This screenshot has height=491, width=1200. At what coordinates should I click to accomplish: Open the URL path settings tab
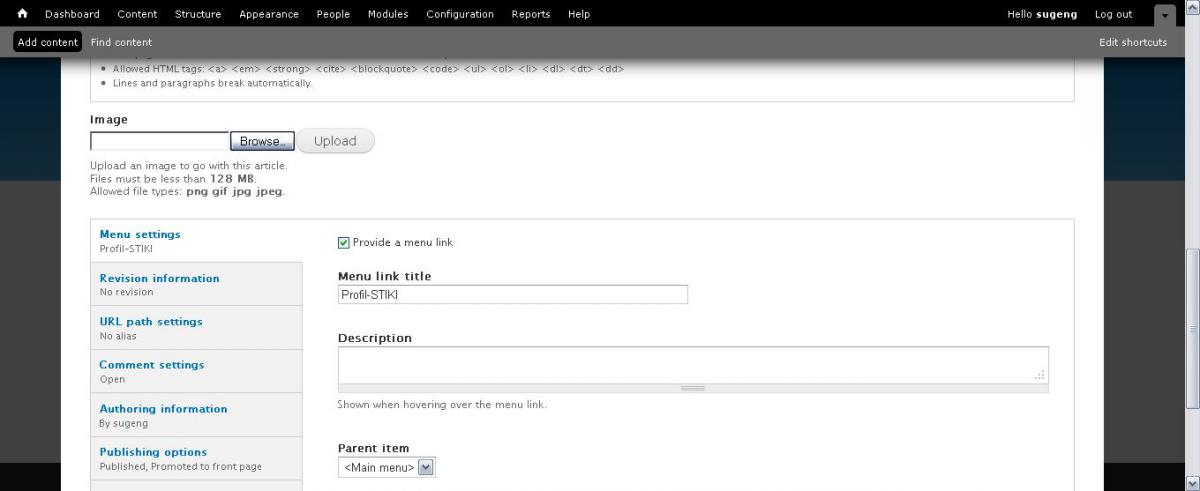(x=151, y=321)
